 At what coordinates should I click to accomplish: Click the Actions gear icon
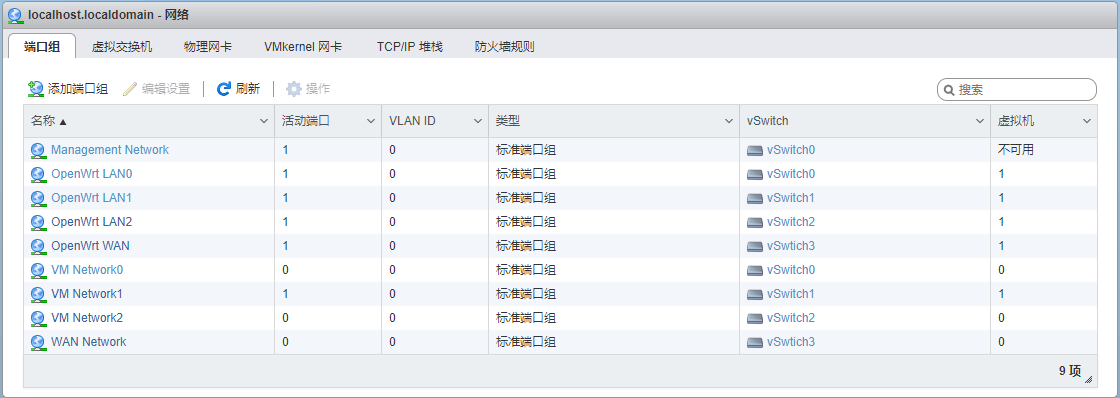pyautogui.click(x=294, y=89)
